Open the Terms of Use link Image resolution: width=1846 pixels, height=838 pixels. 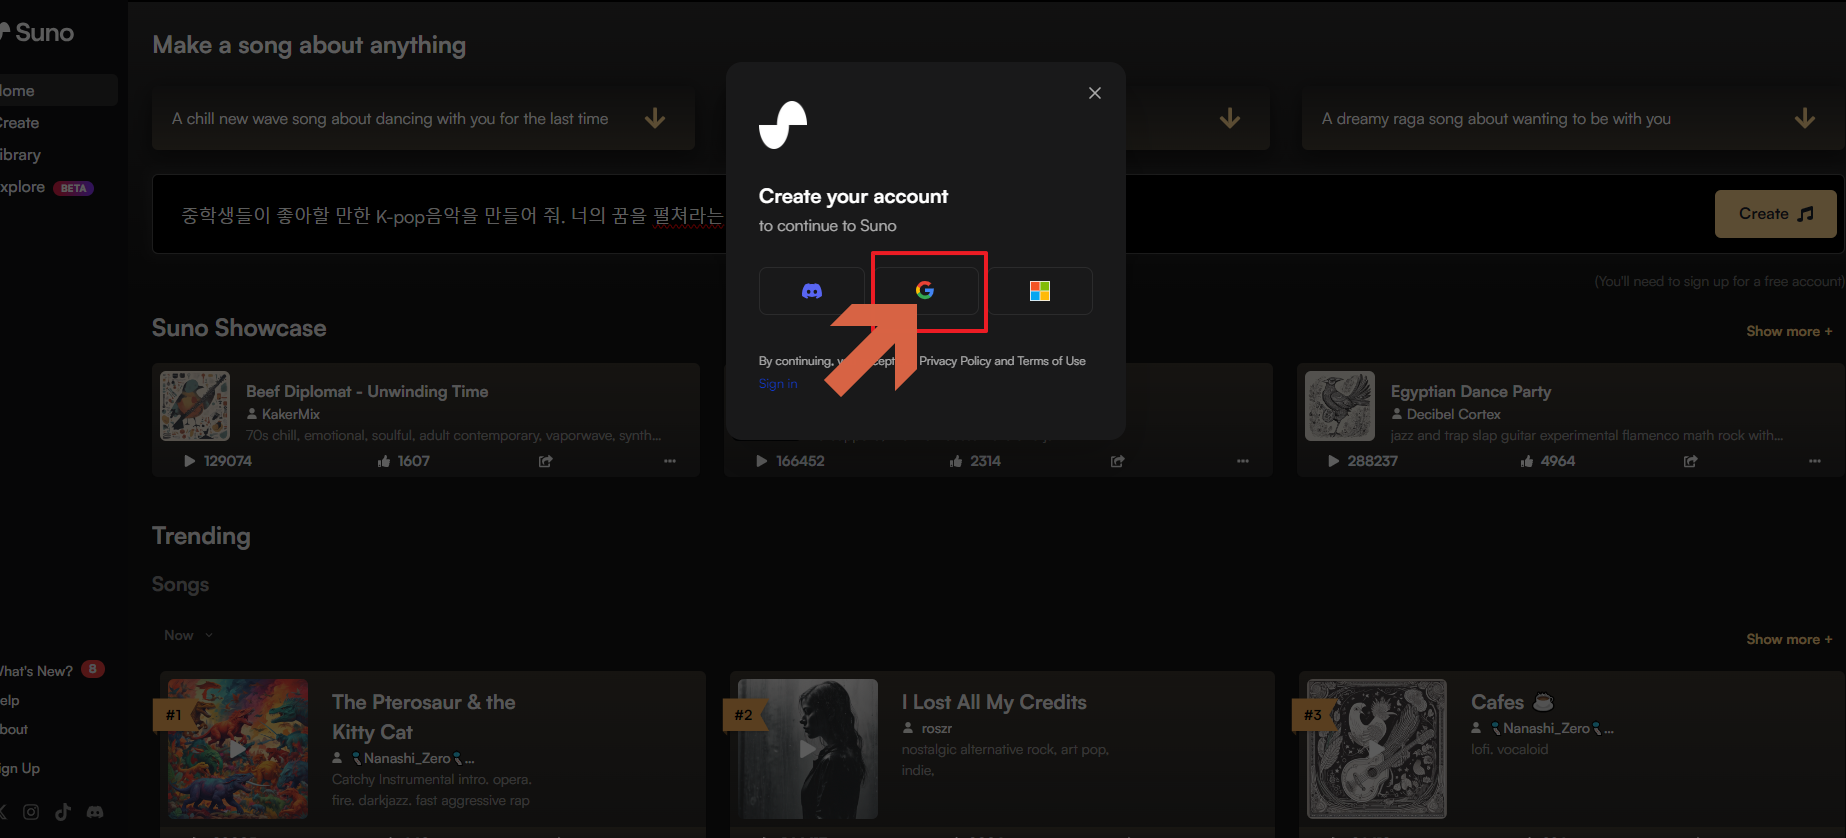click(1051, 361)
